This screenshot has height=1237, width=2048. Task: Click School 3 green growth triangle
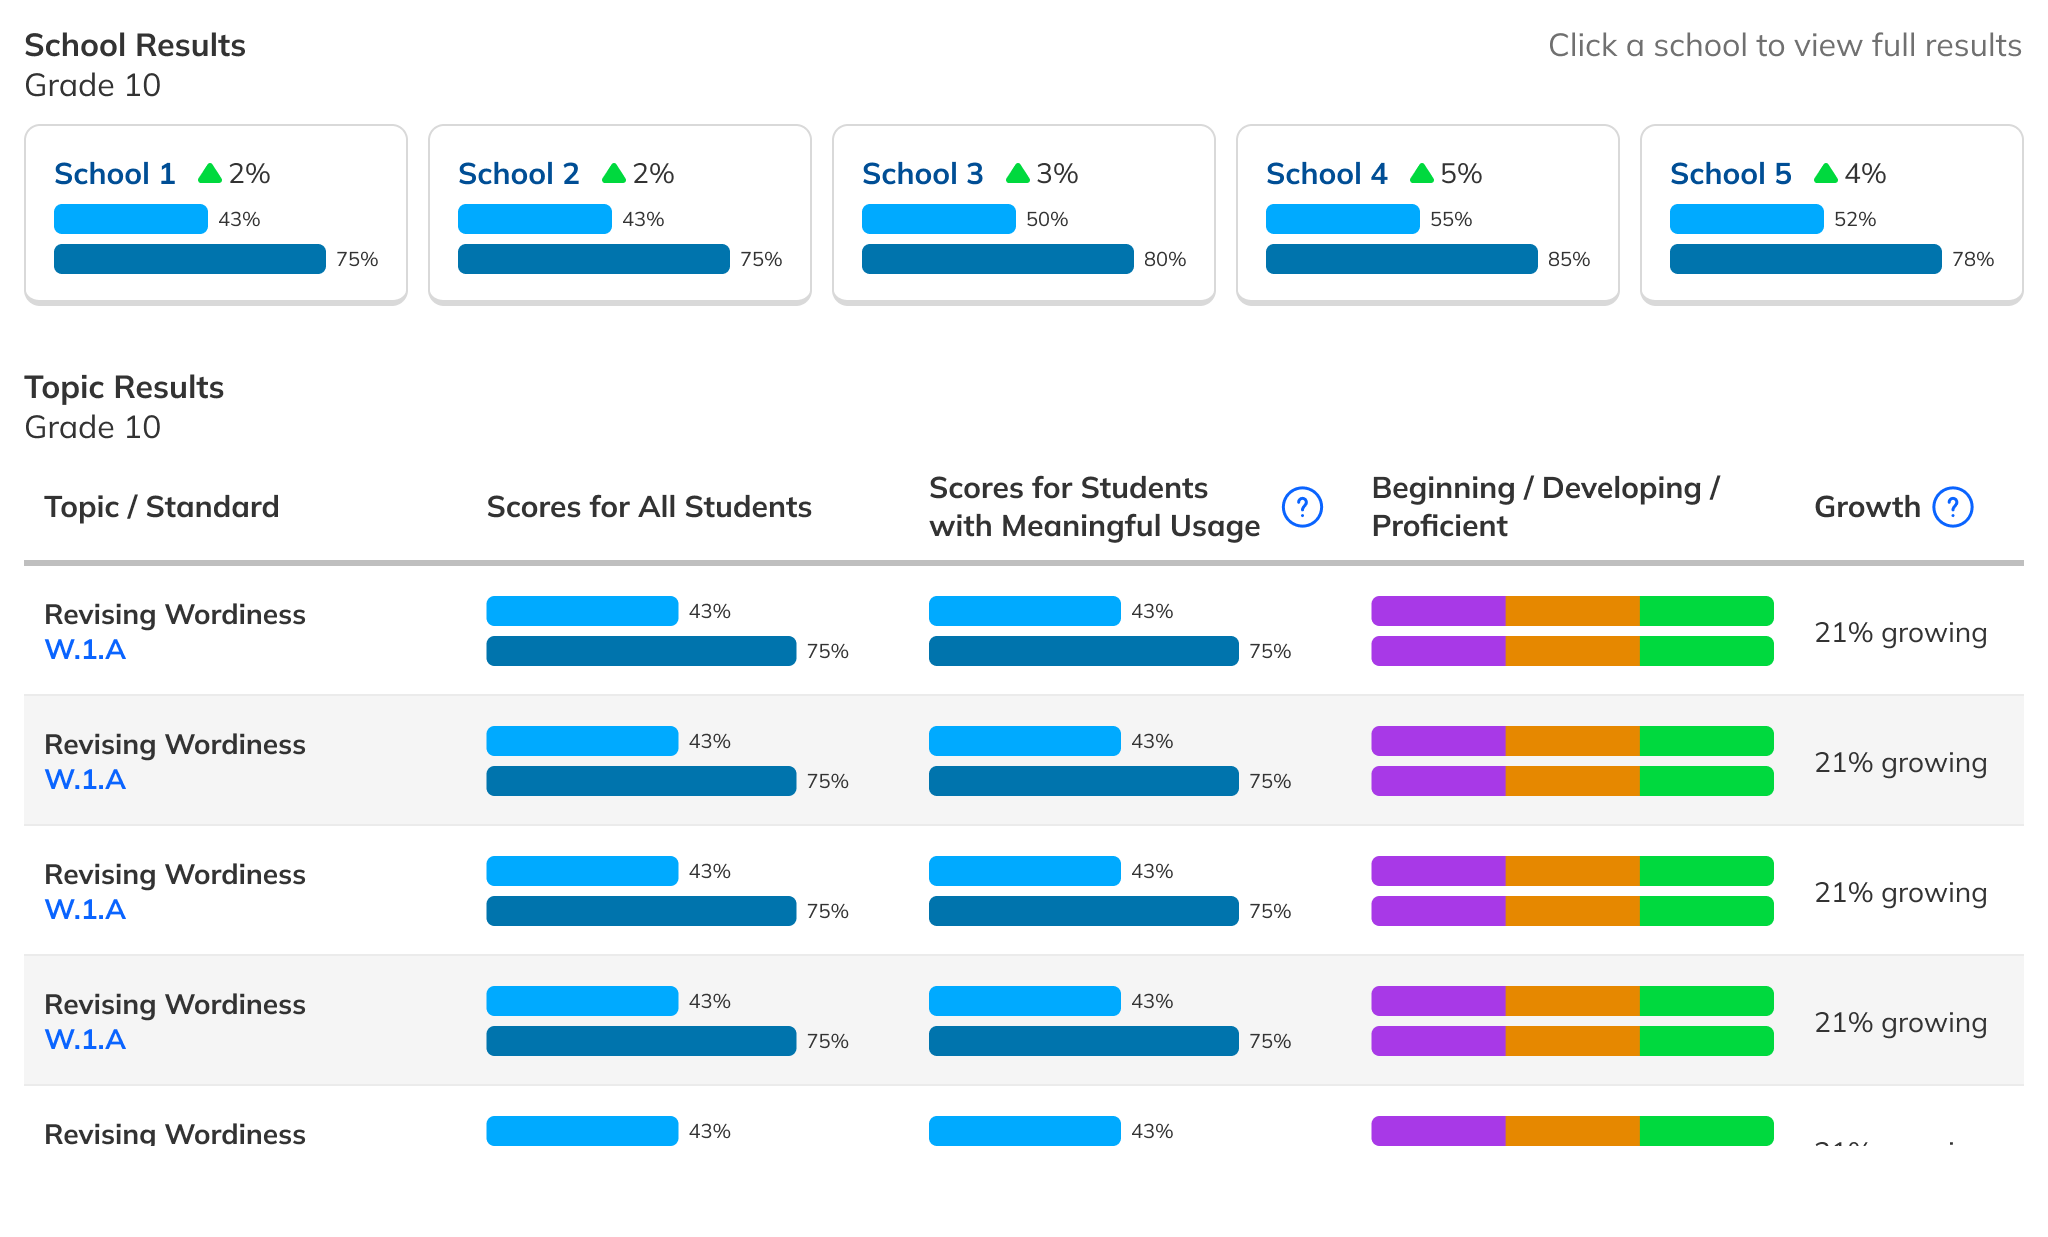(1018, 174)
